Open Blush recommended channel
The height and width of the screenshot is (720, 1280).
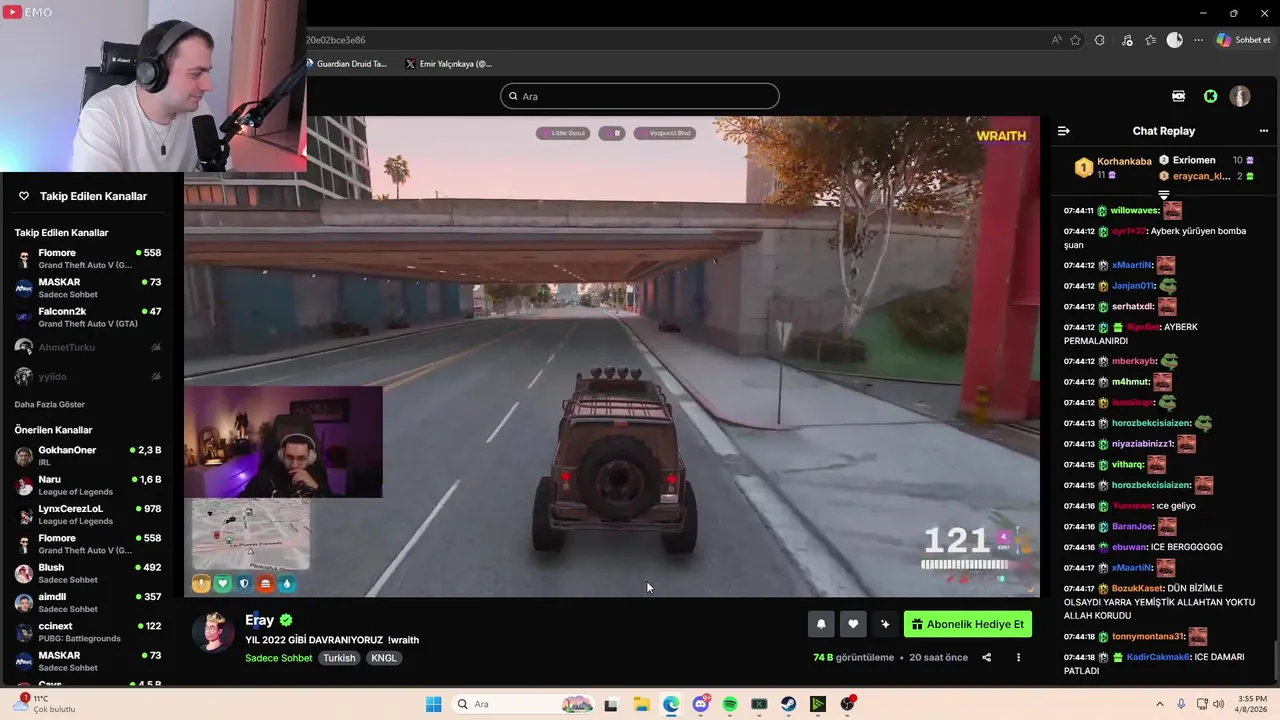88,573
